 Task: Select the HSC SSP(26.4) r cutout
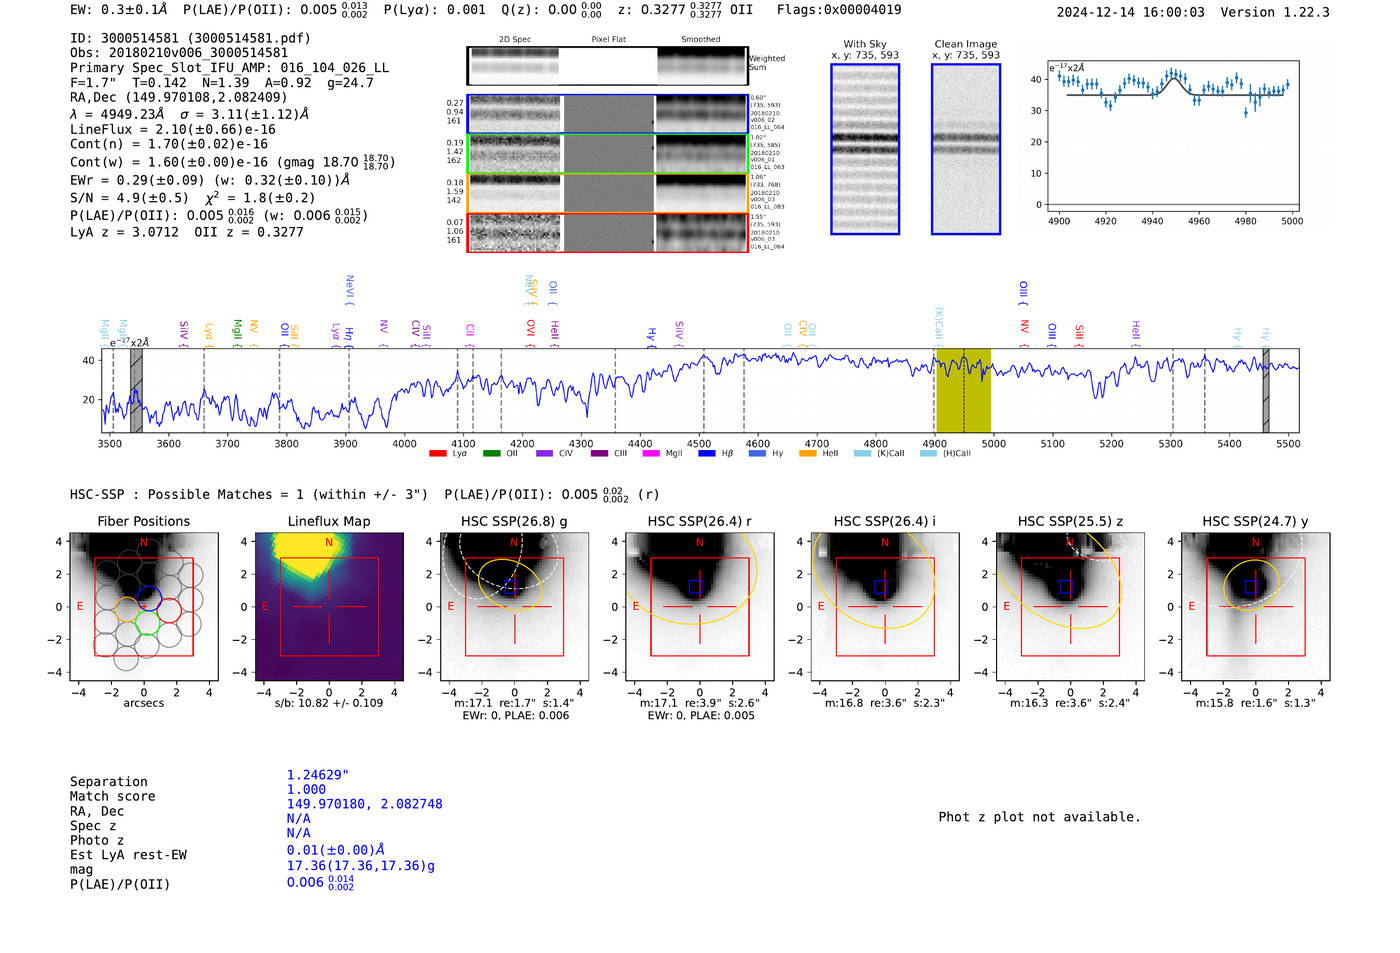click(699, 607)
